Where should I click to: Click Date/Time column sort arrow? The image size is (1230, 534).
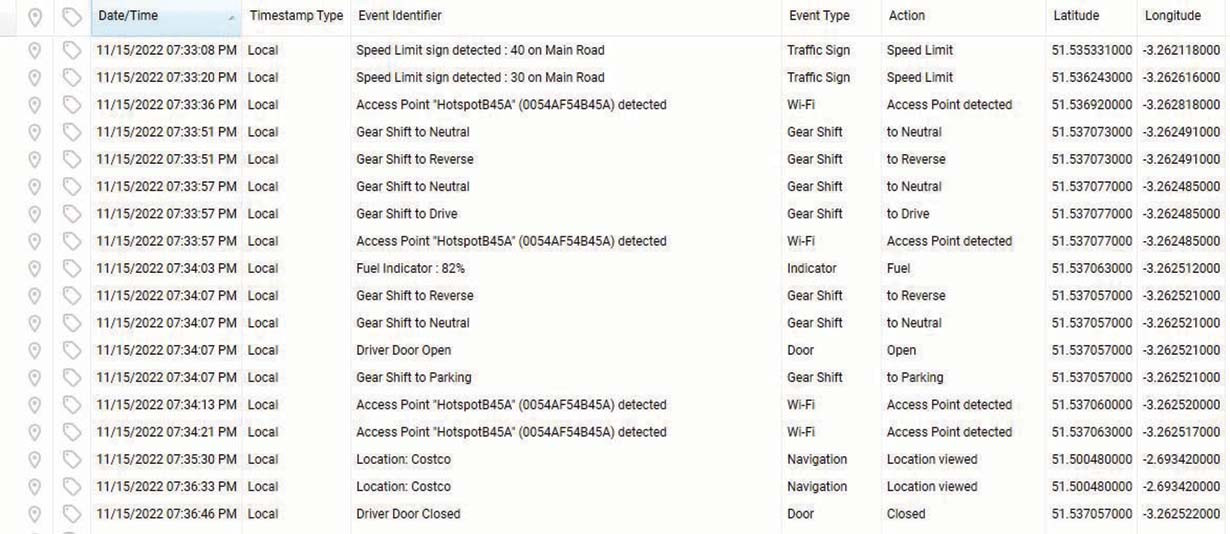pos(232,17)
